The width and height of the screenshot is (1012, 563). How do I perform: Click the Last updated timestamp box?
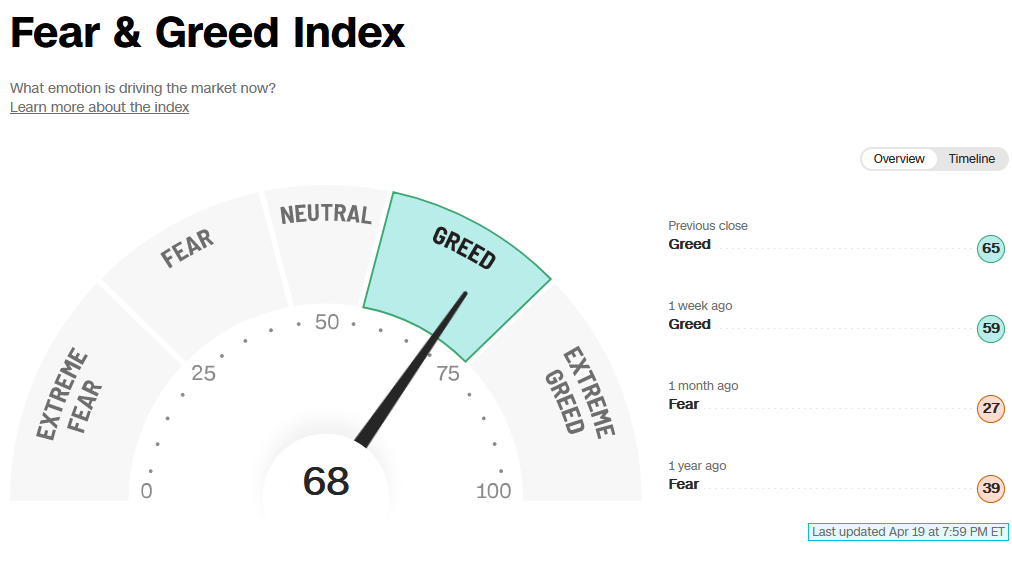[x=908, y=532]
